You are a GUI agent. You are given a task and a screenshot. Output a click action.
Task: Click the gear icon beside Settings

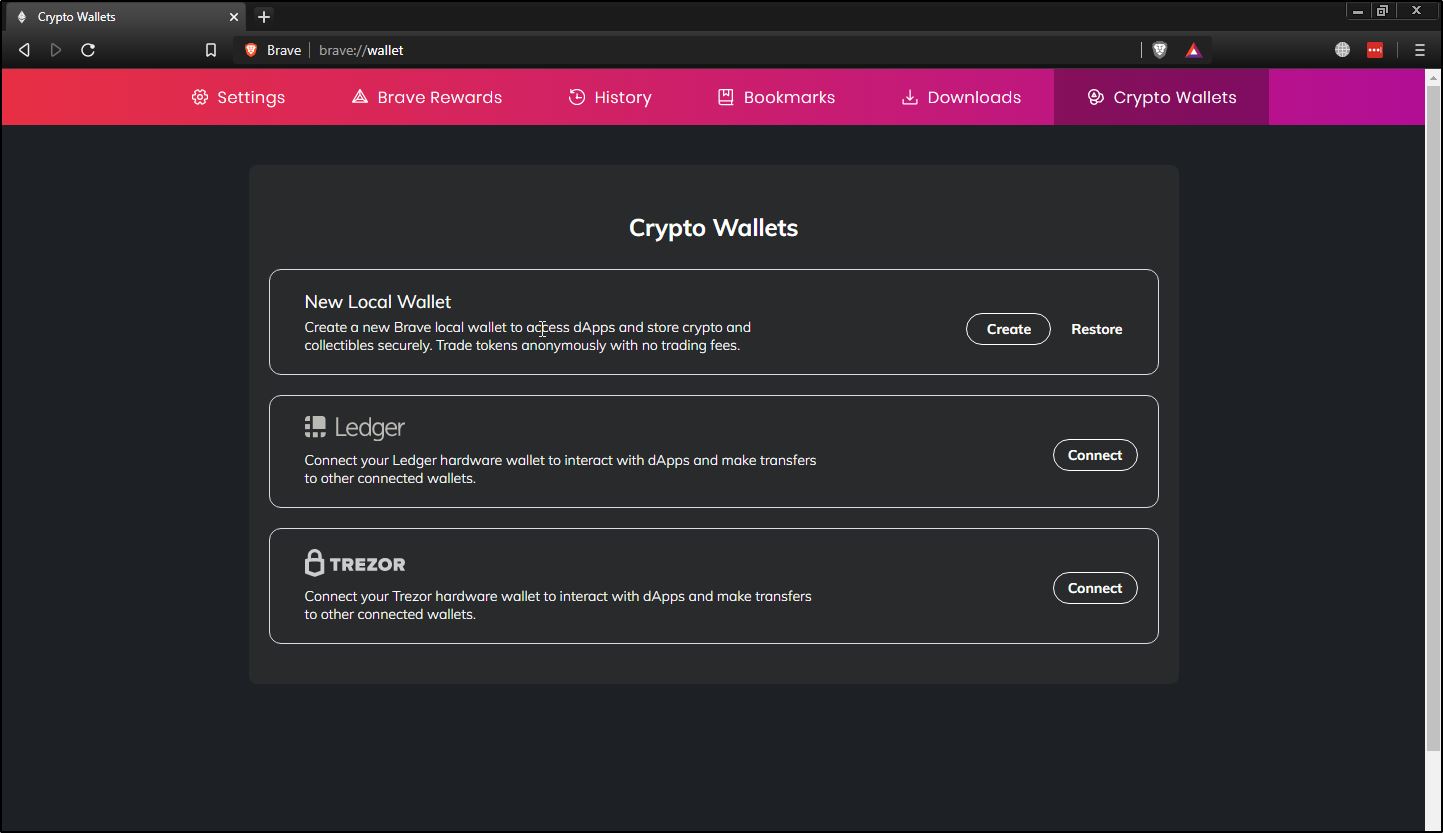tap(196, 96)
